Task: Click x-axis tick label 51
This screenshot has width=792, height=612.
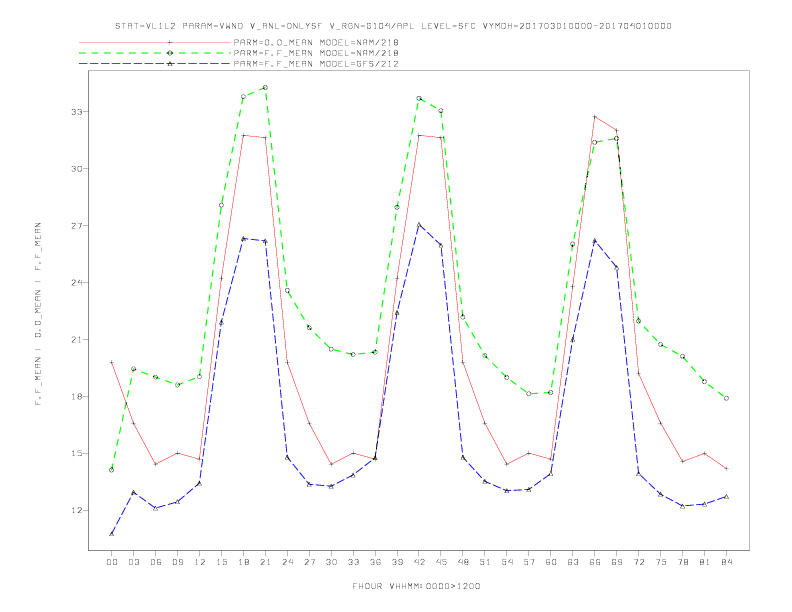Action: [x=485, y=562]
